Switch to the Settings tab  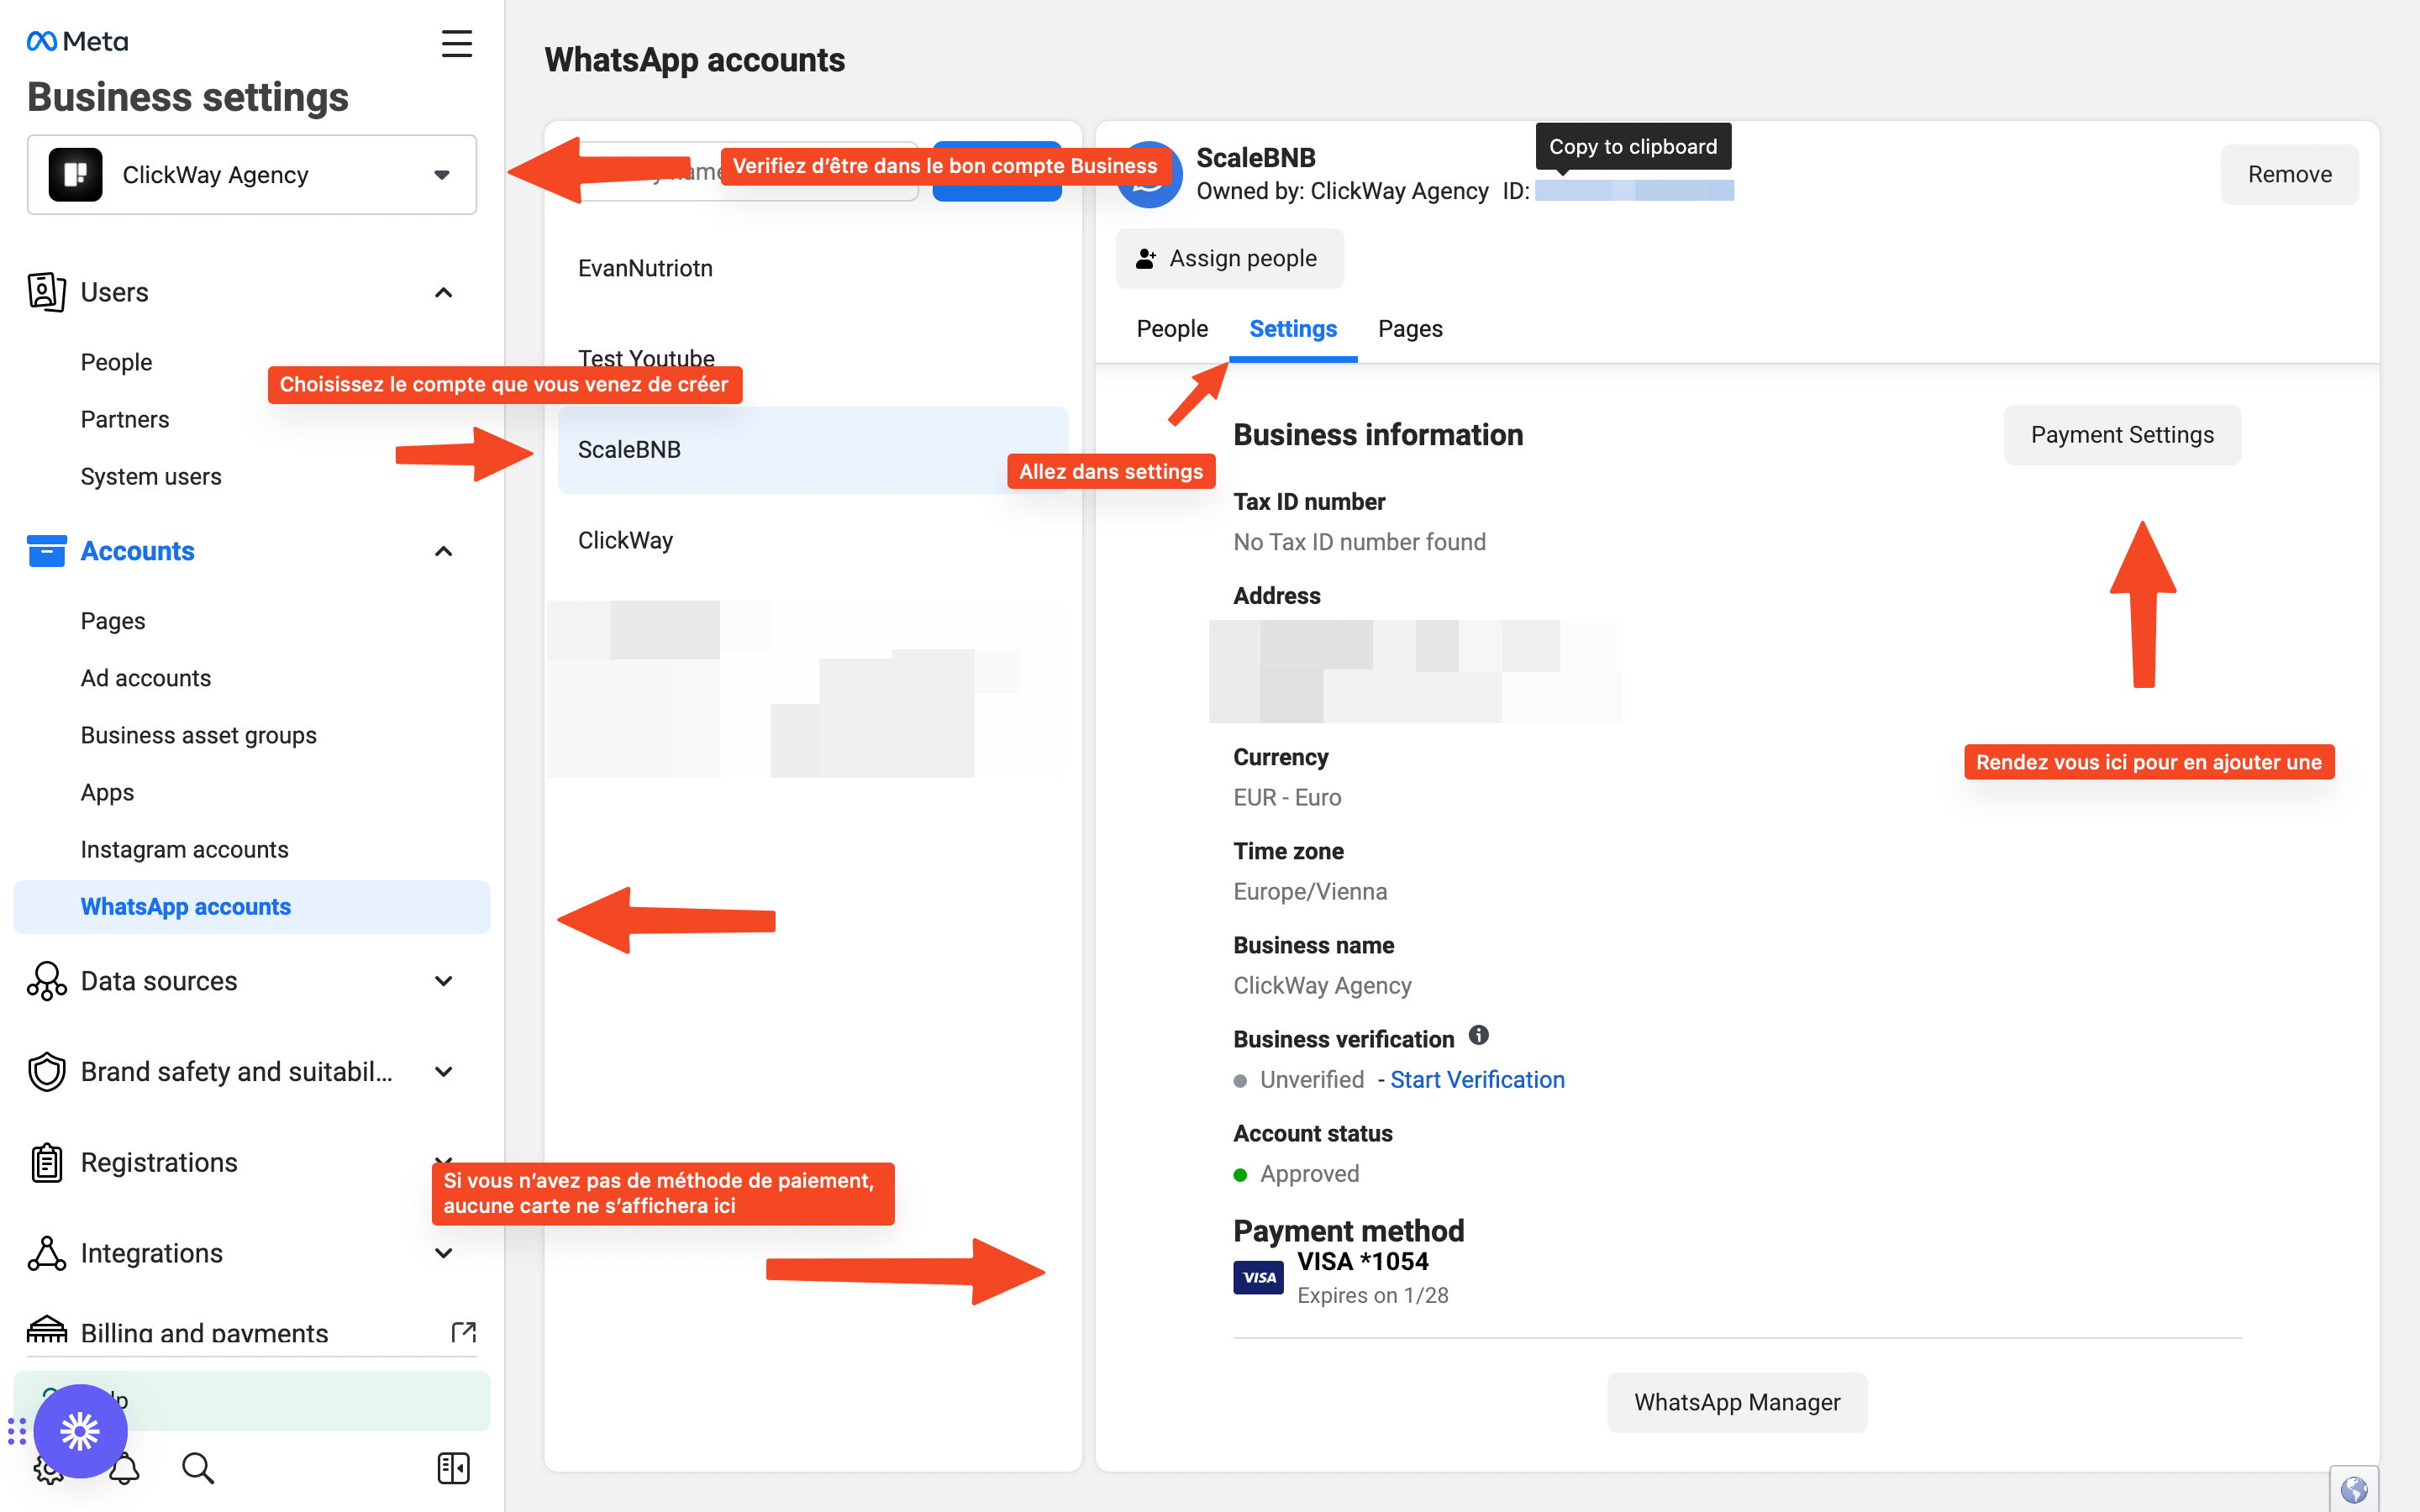click(x=1293, y=329)
